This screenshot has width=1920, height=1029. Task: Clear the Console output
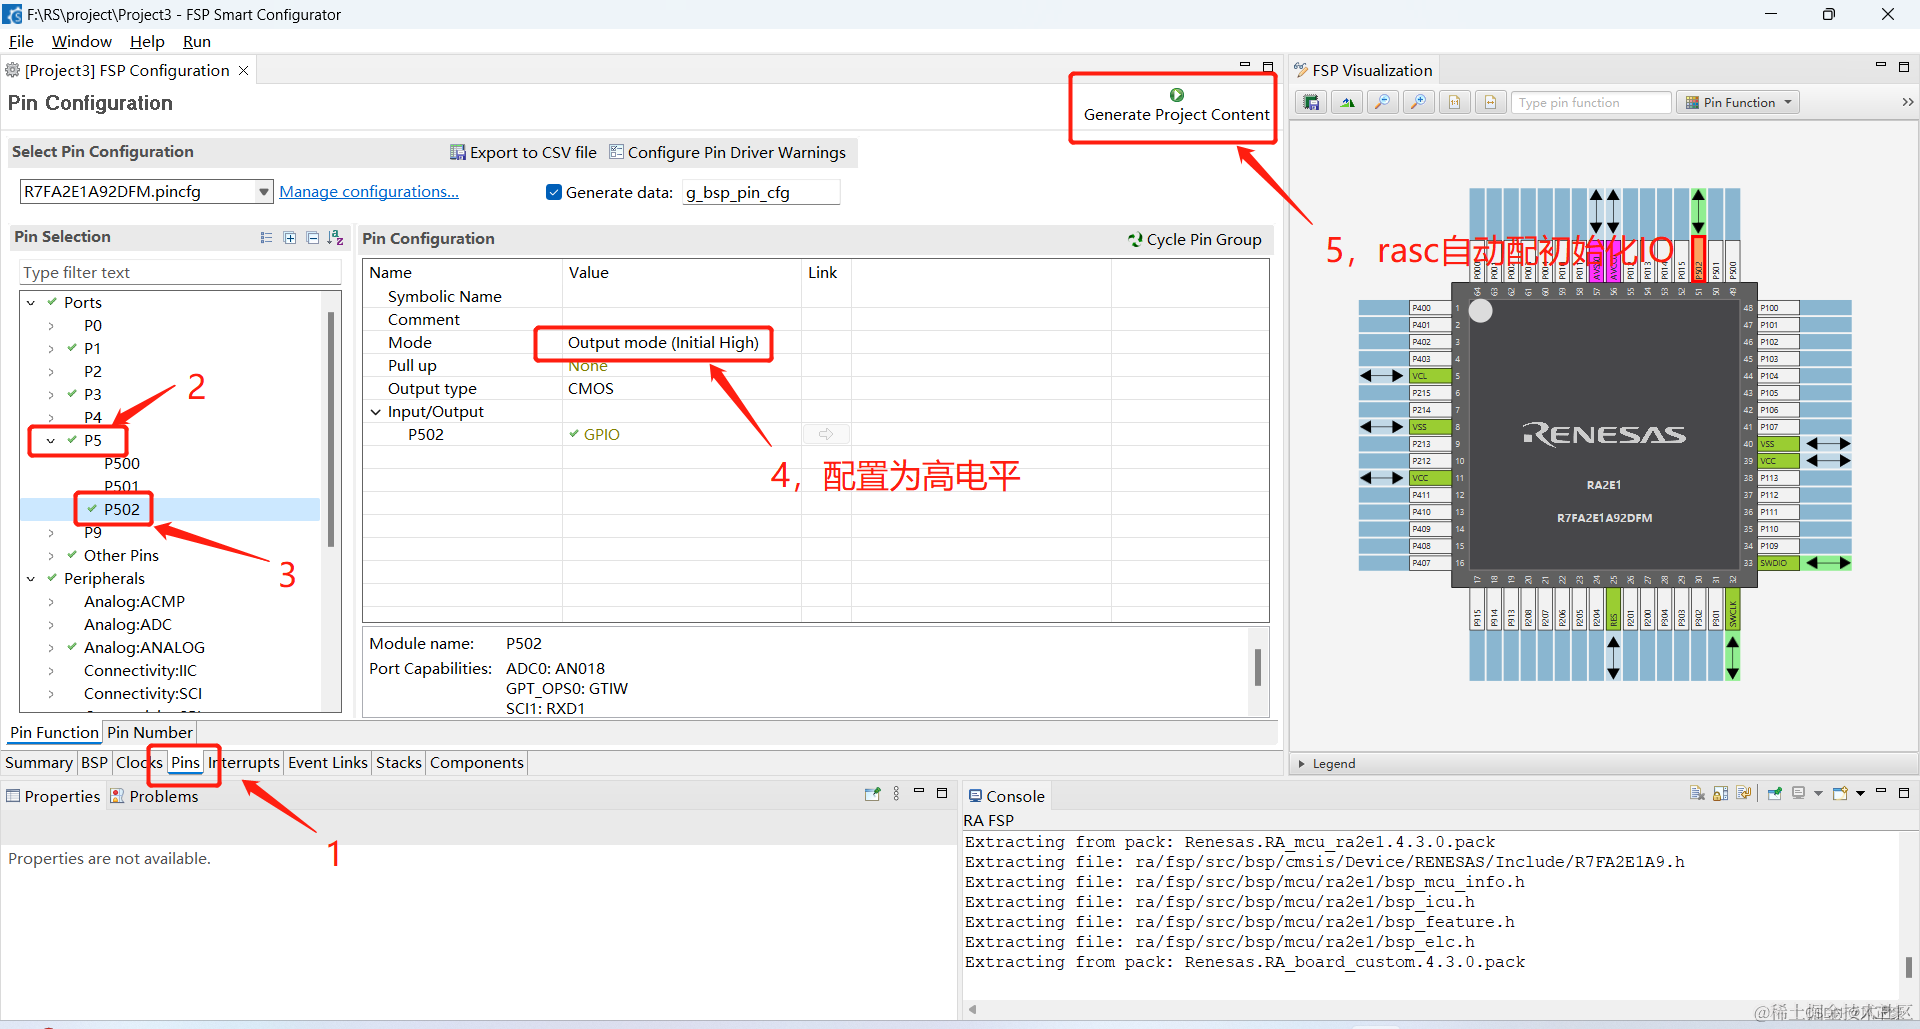[x=1697, y=794]
